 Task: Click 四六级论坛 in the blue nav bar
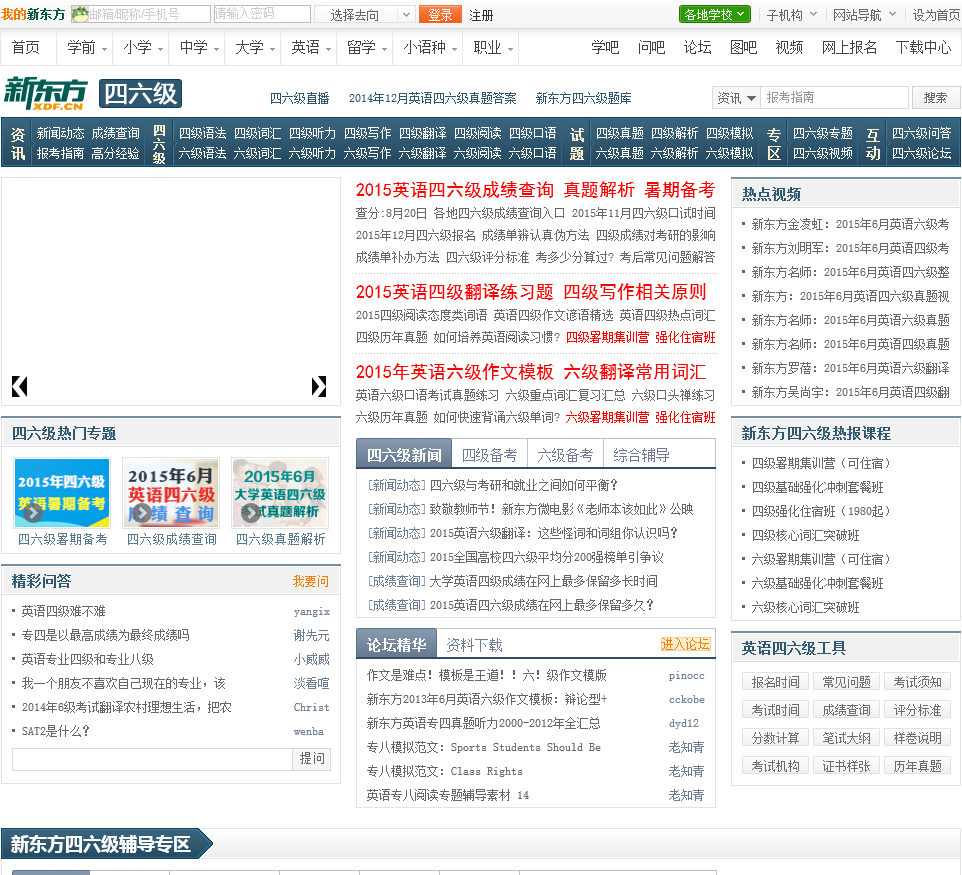click(x=921, y=153)
